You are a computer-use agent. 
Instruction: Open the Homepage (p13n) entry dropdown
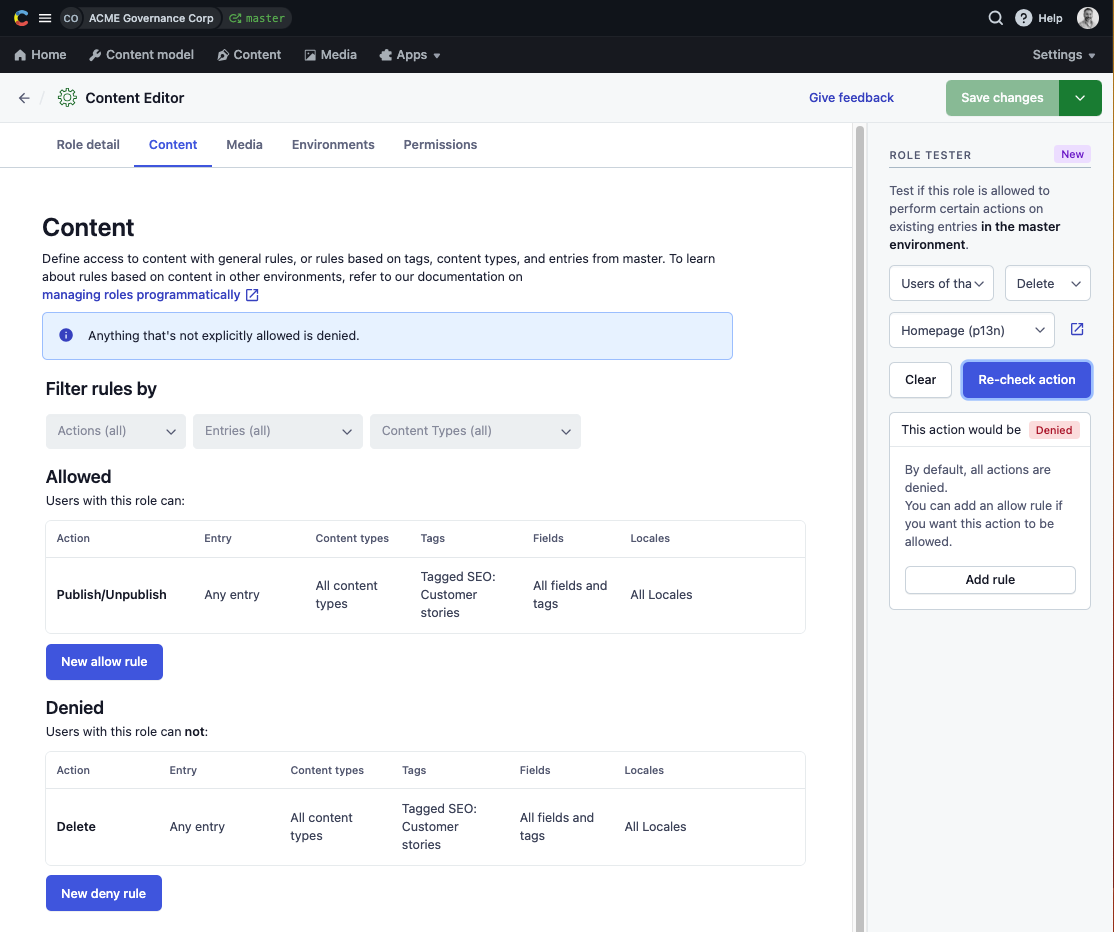pyautogui.click(x=972, y=330)
